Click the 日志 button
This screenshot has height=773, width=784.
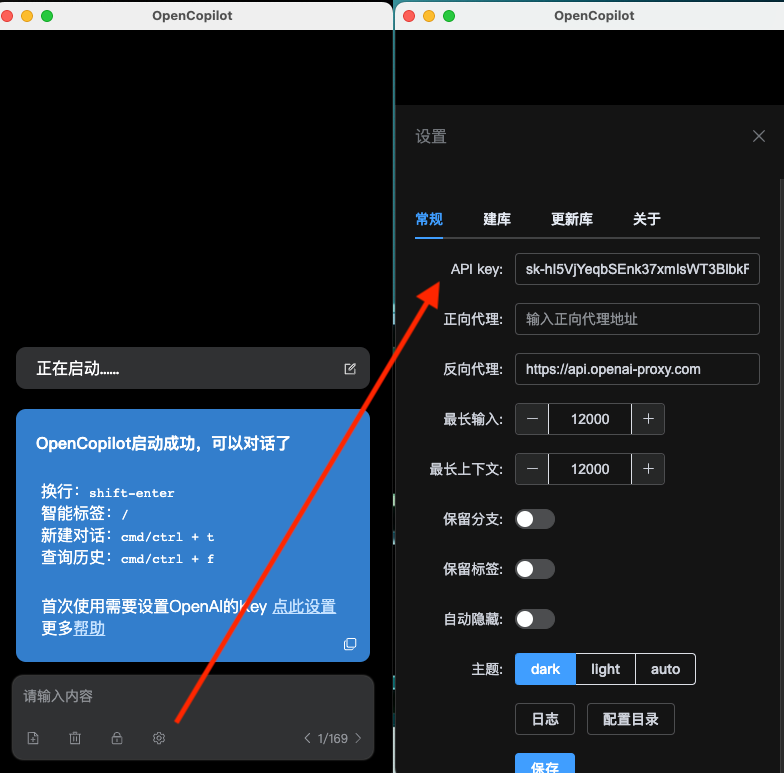point(545,719)
